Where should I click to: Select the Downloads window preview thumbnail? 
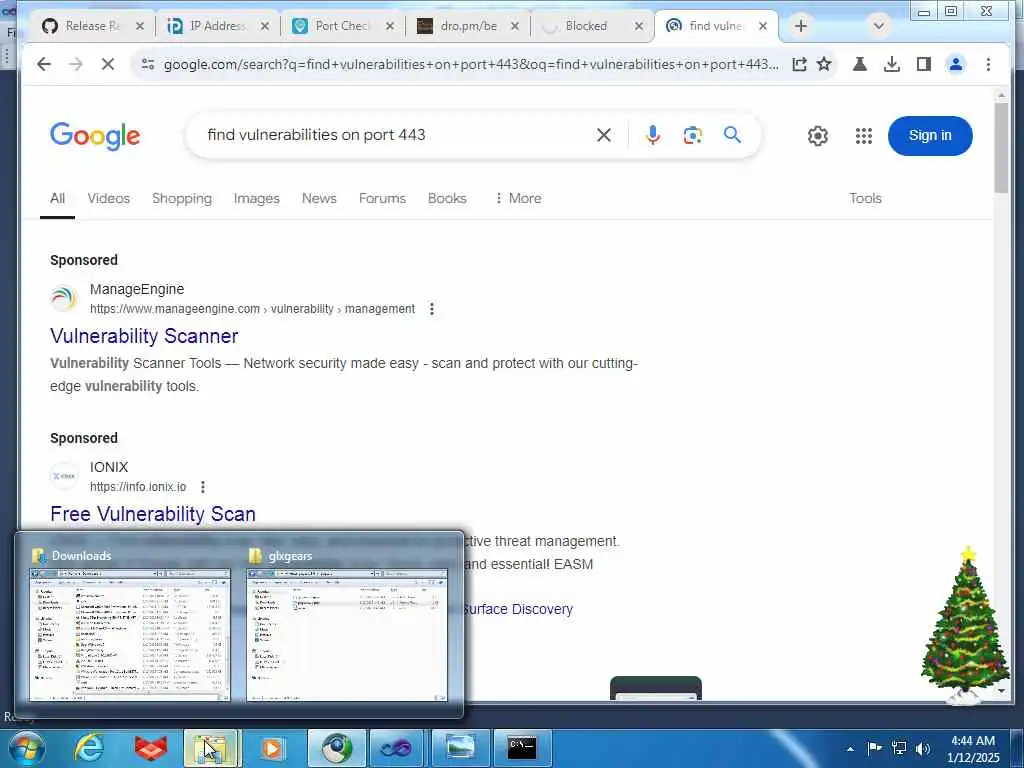coord(130,635)
